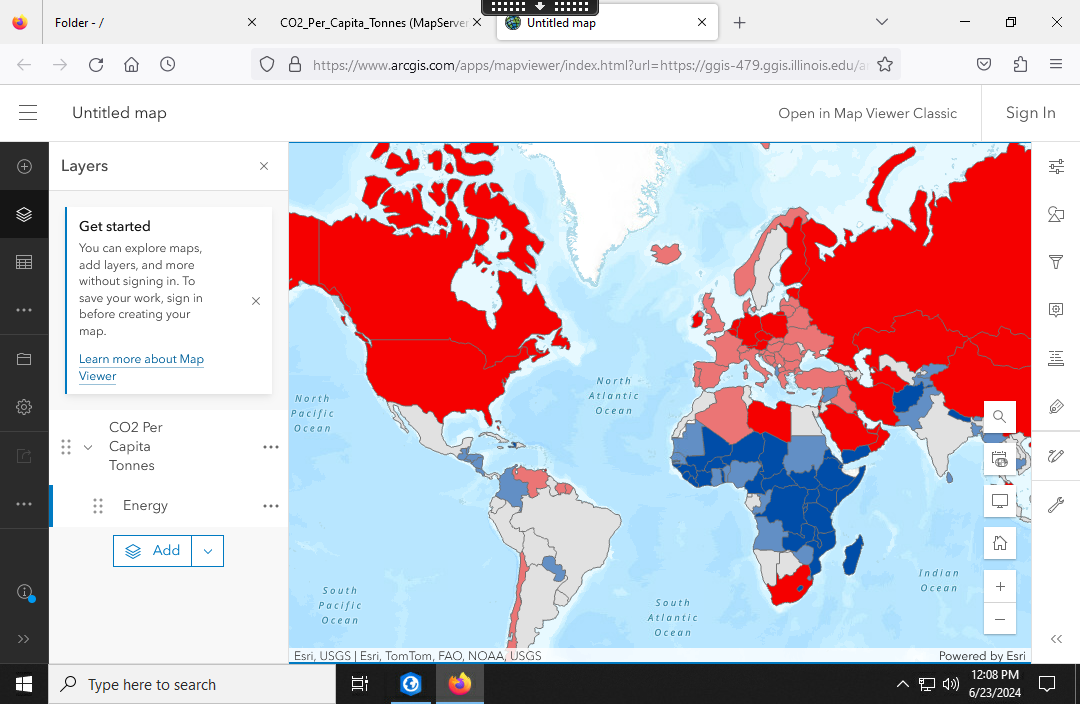The width and height of the screenshot is (1080, 704).
Task: Click the Sign In button
Action: tap(1030, 113)
